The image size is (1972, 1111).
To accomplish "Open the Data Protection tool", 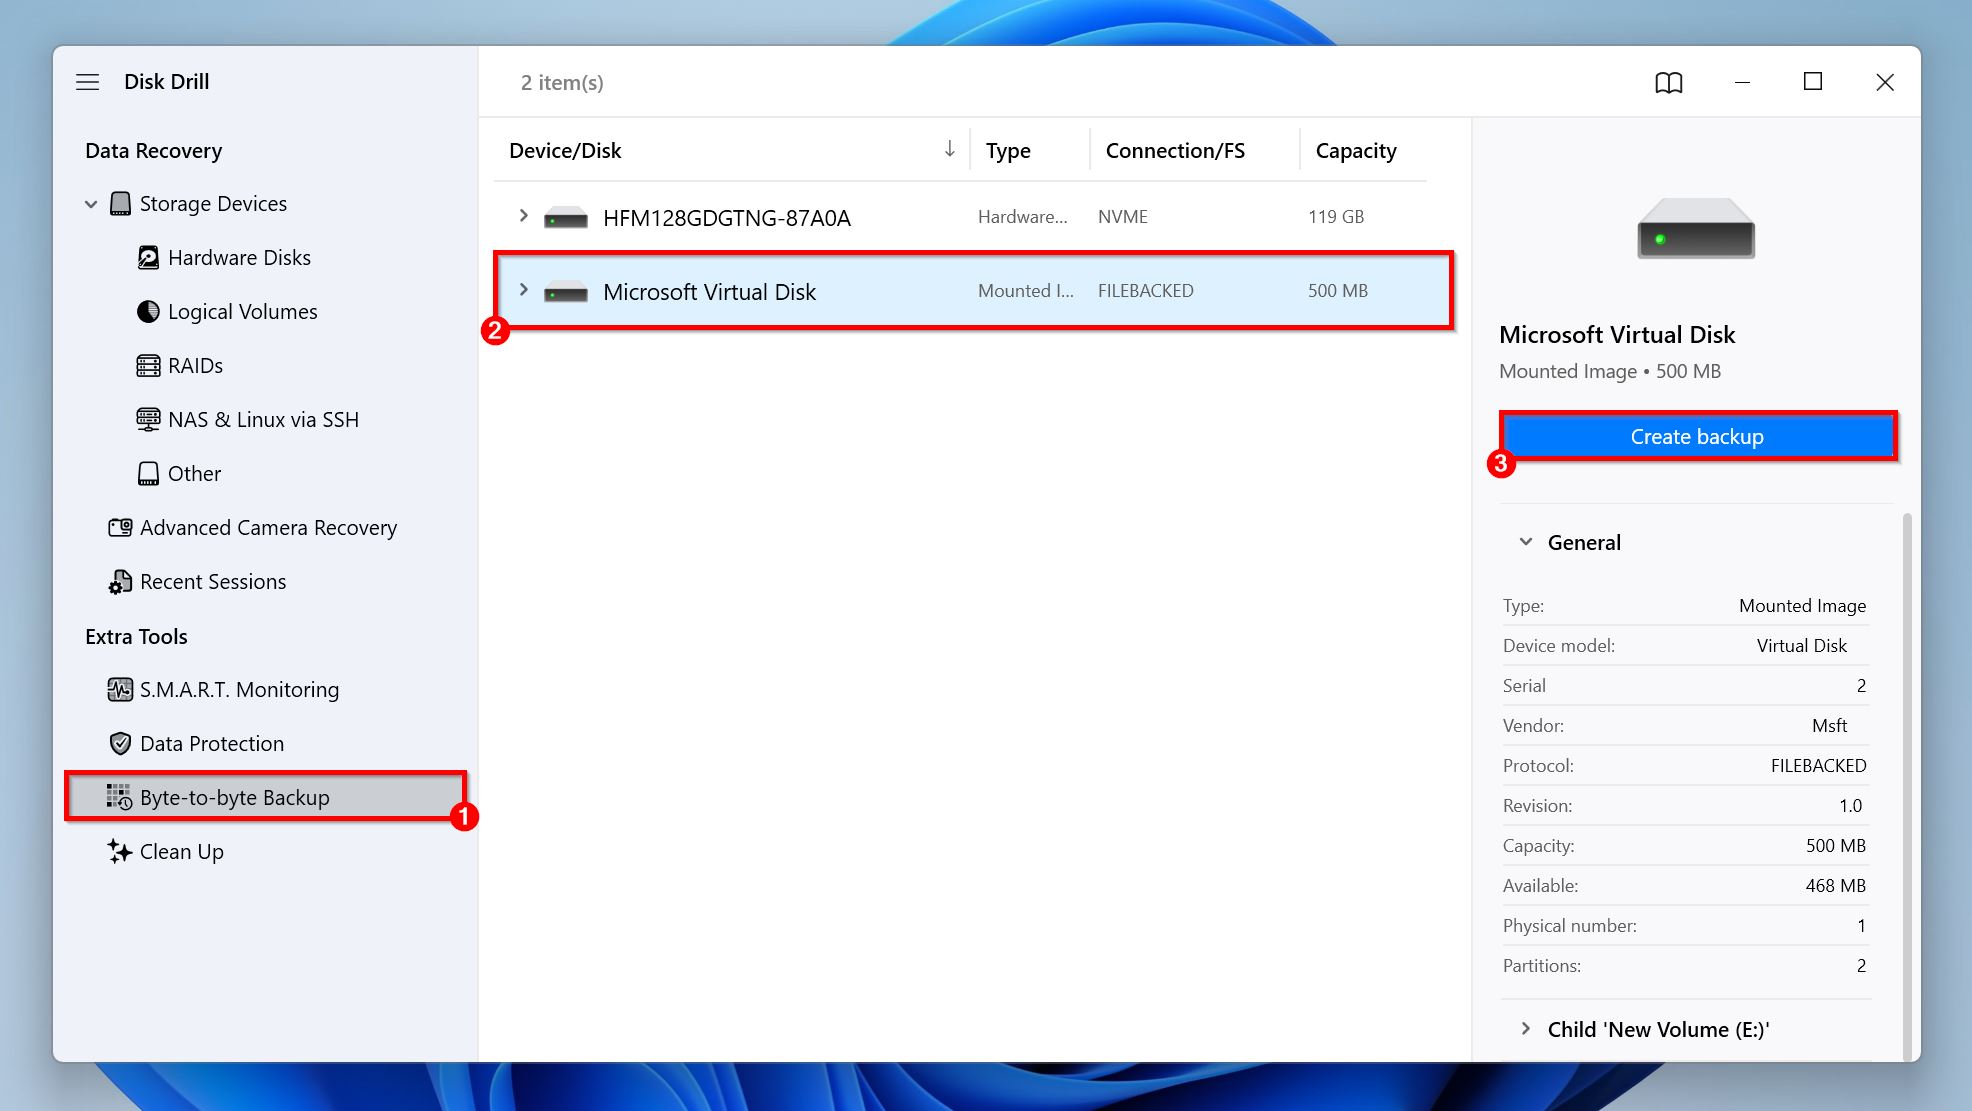I will pyautogui.click(x=211, y=743).
